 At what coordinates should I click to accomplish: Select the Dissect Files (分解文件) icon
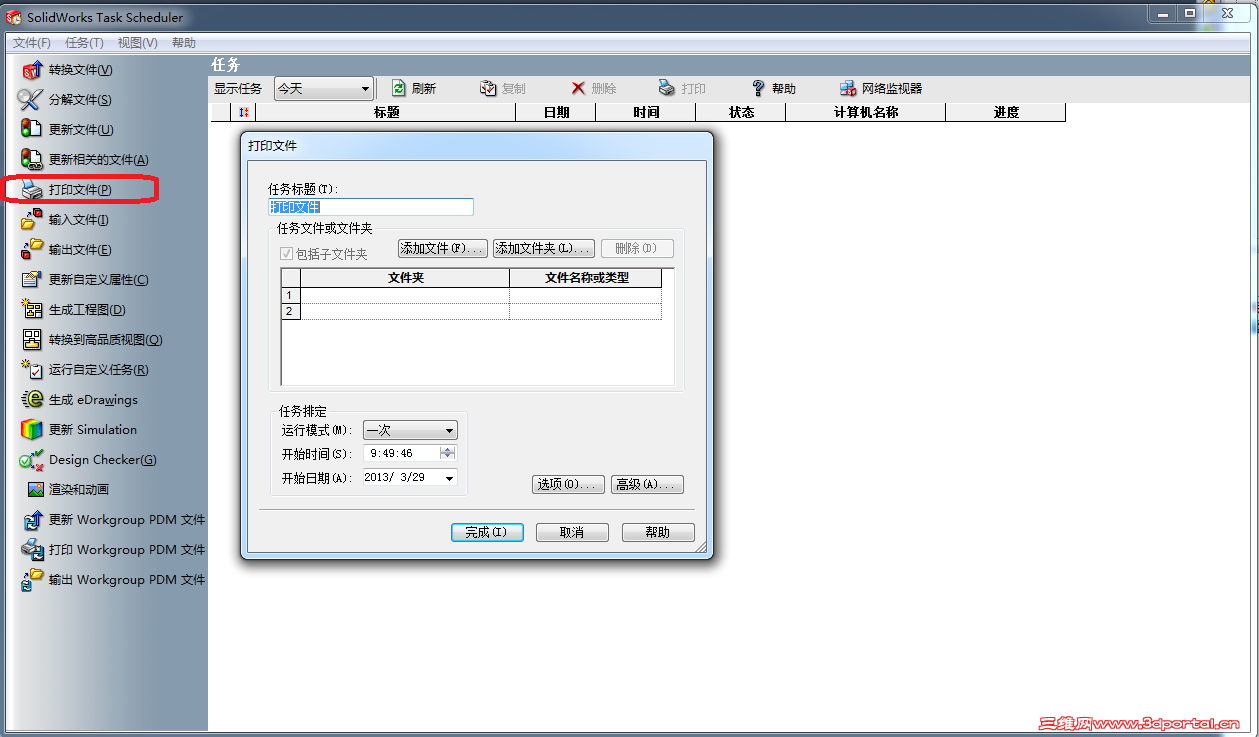click(30, 100)
